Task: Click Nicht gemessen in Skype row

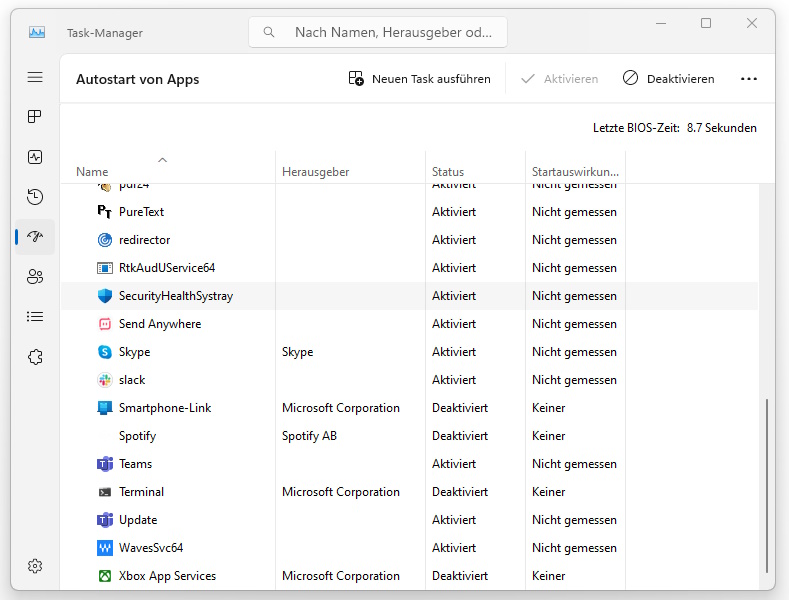Action: pyautogui.click(x=574, y=352)
